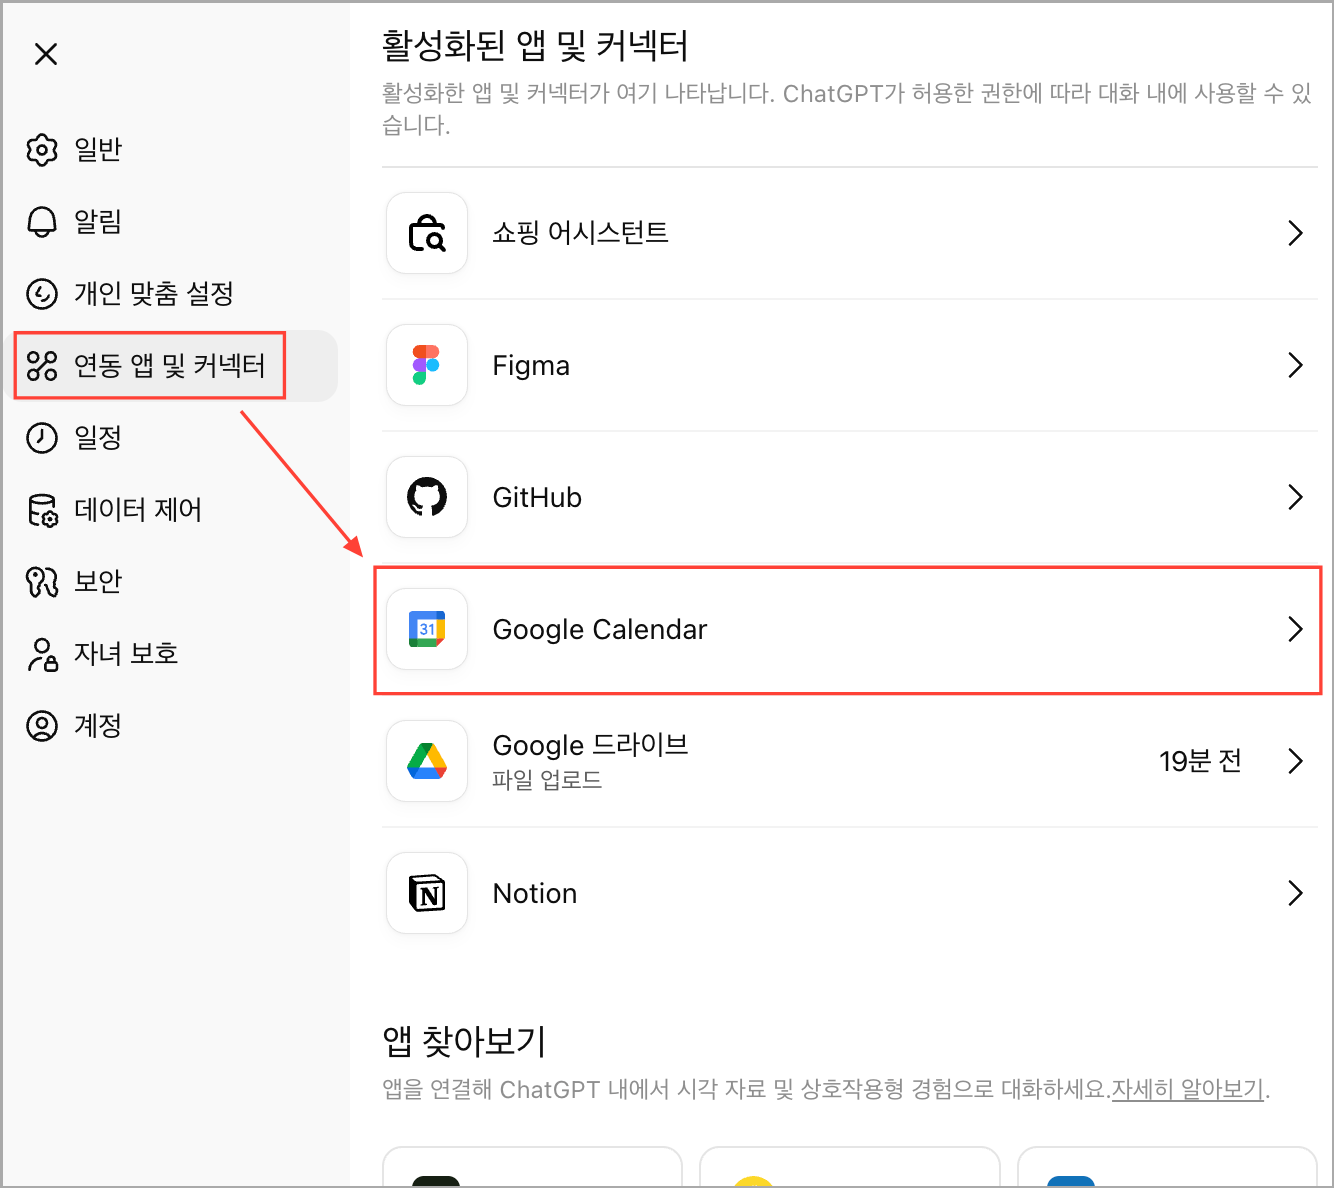Expand the Figma row chevron
Viewport: 1334px width, 1188px height.
1295,365
